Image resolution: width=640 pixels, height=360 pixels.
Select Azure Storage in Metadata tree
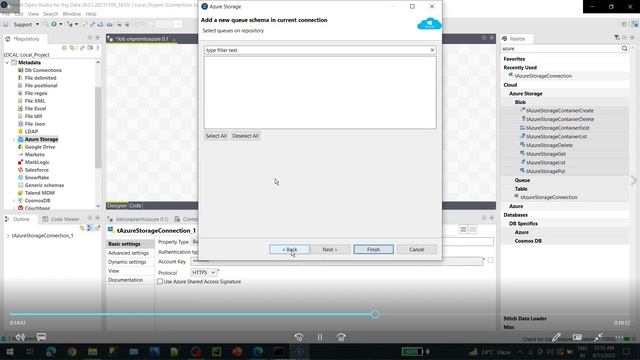(41, 139)
